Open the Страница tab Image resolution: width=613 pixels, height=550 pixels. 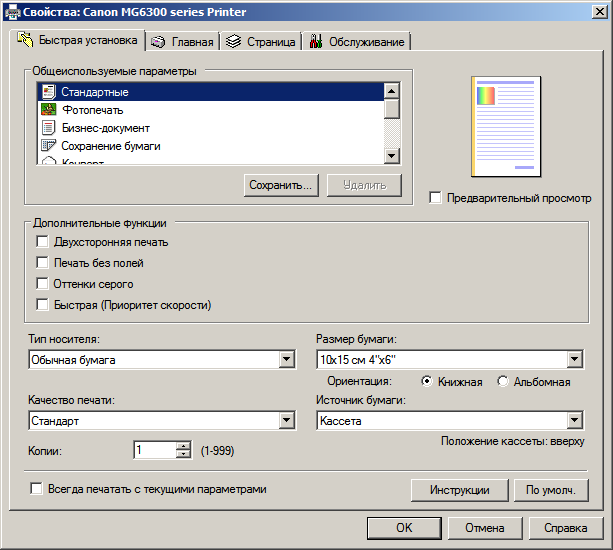click(261, 41)
